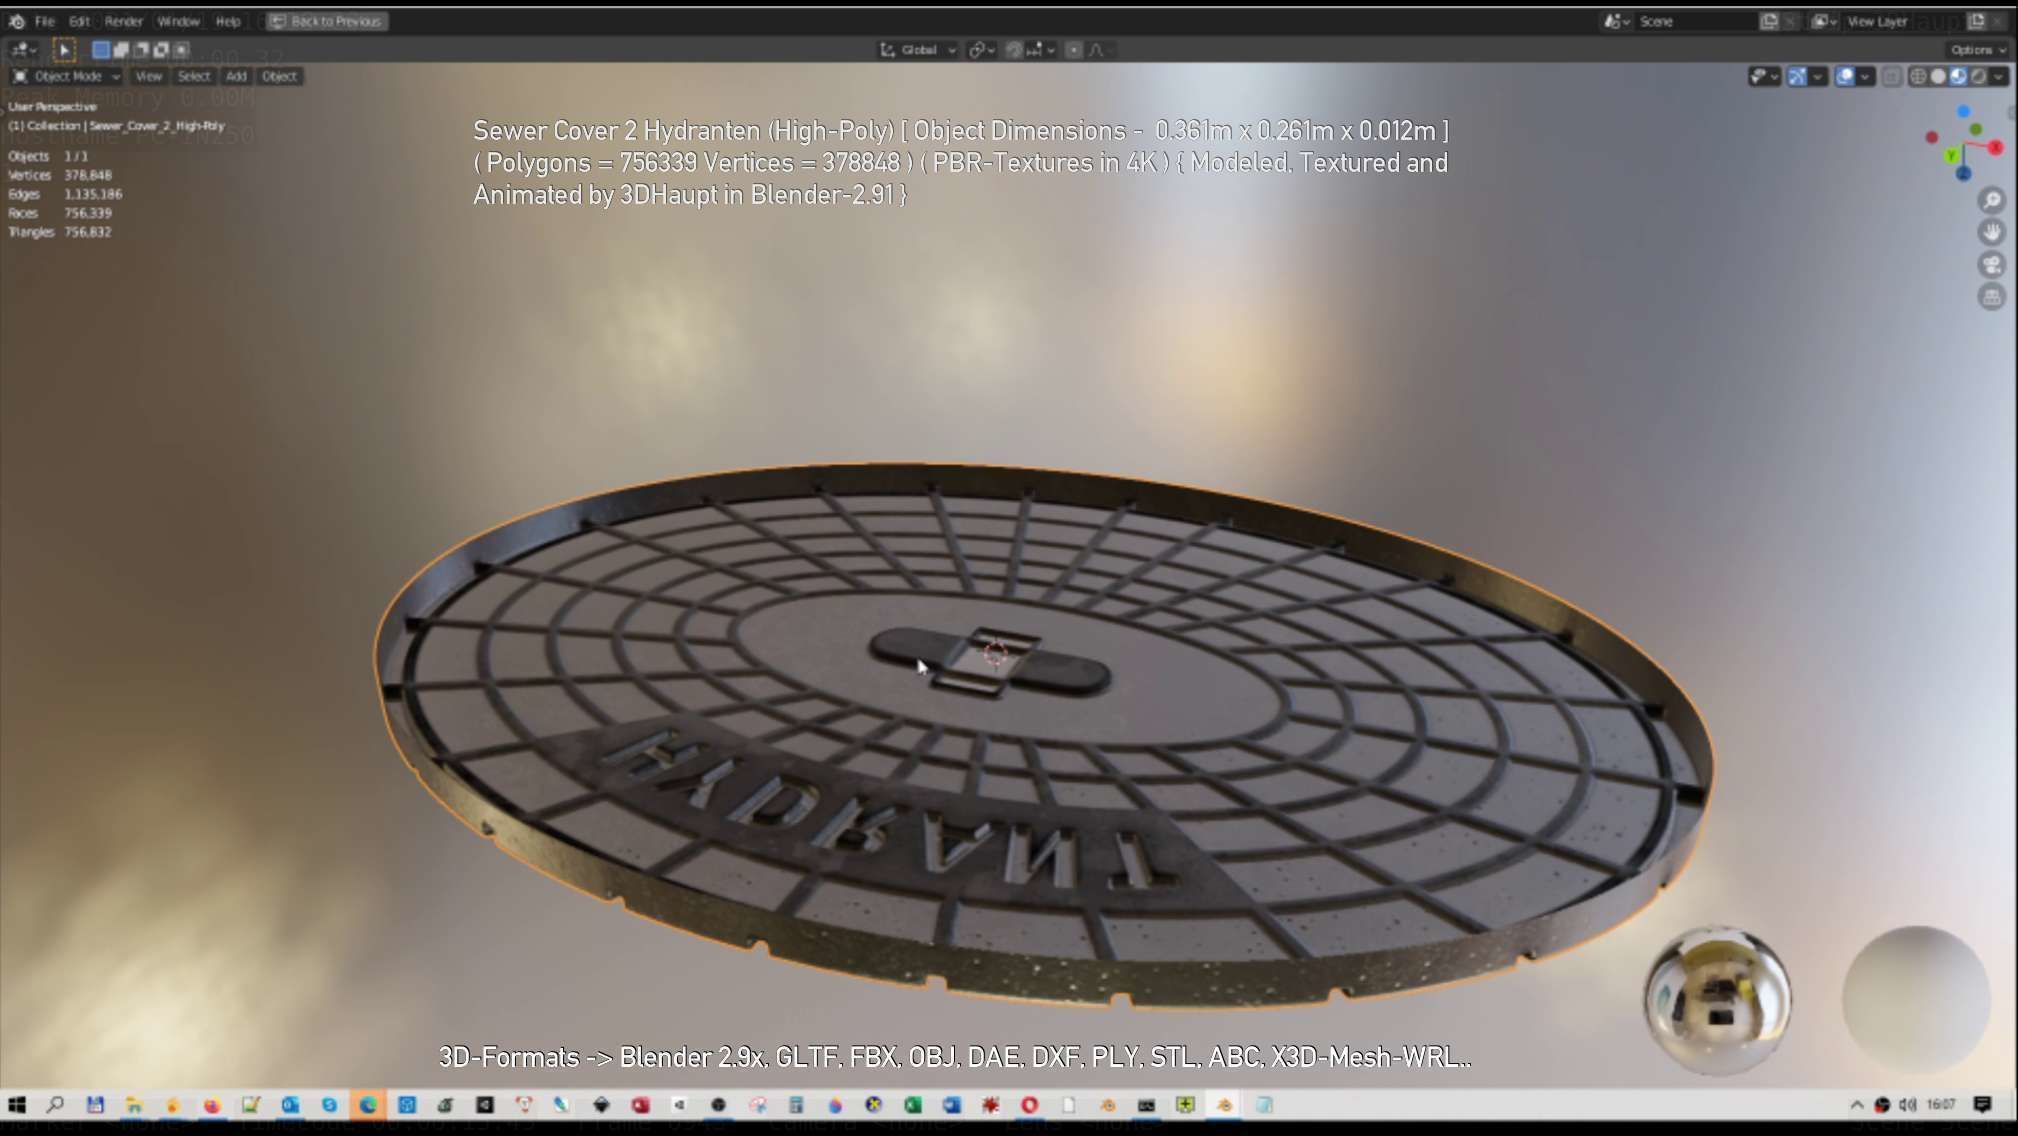Choose the Intersect selection mode icon
The height and width of the screenshot is (1136, 2018).
point(181,49)
